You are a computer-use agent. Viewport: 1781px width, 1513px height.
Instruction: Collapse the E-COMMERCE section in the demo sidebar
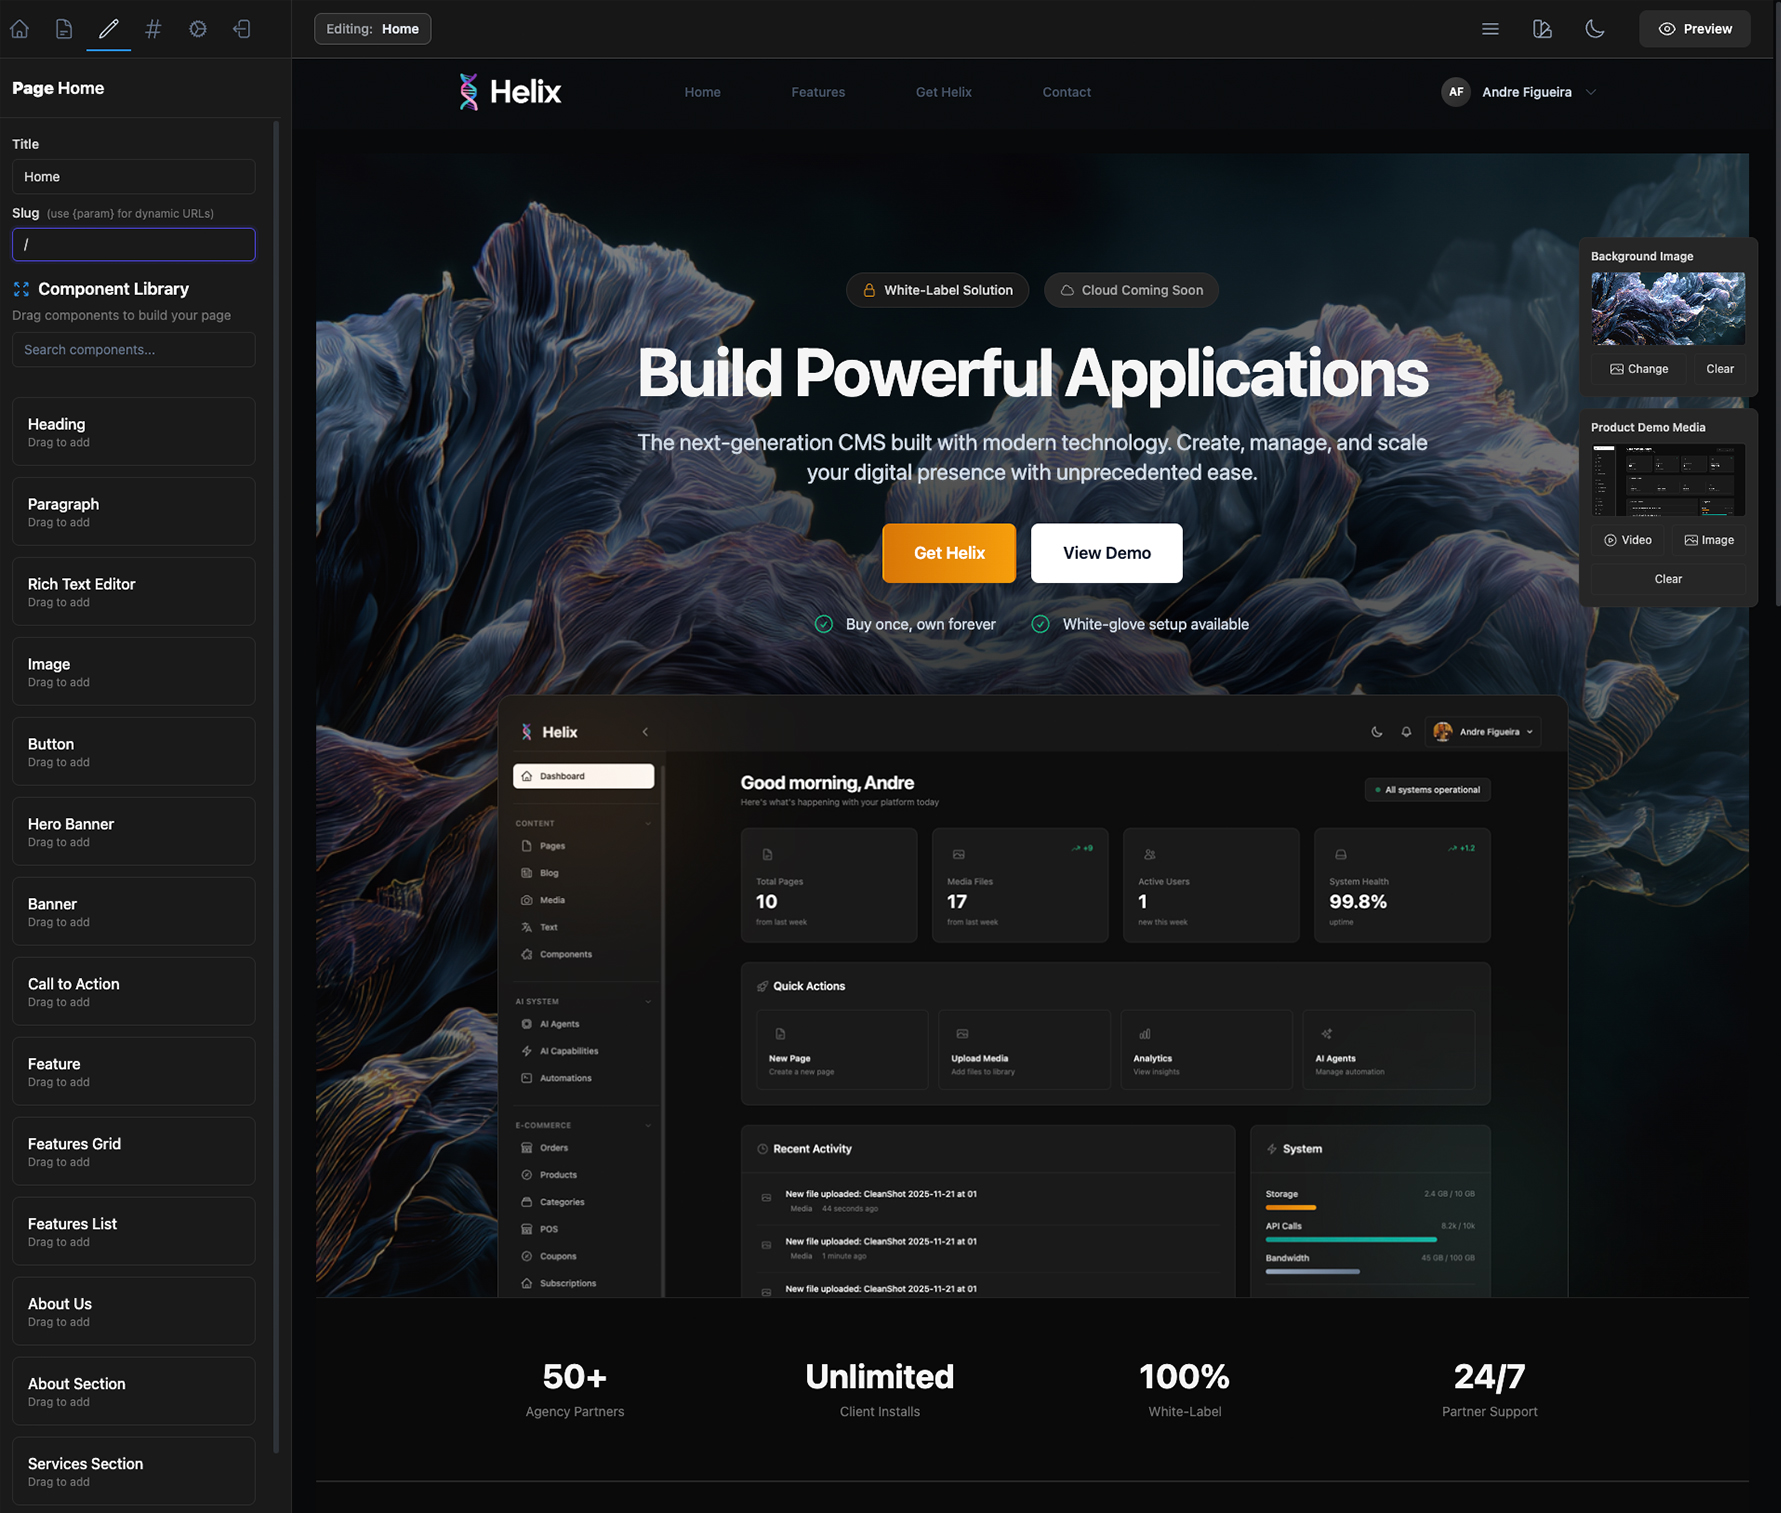coord(648,1125)
